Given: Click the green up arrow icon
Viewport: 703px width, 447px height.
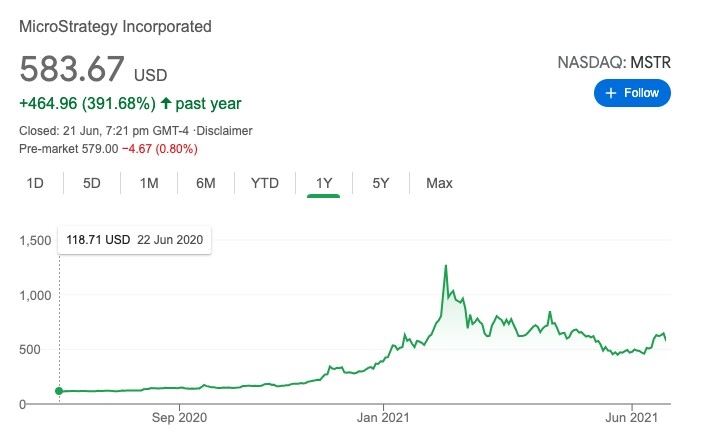Looking at the screenshot, I should (x=165, y=103).
